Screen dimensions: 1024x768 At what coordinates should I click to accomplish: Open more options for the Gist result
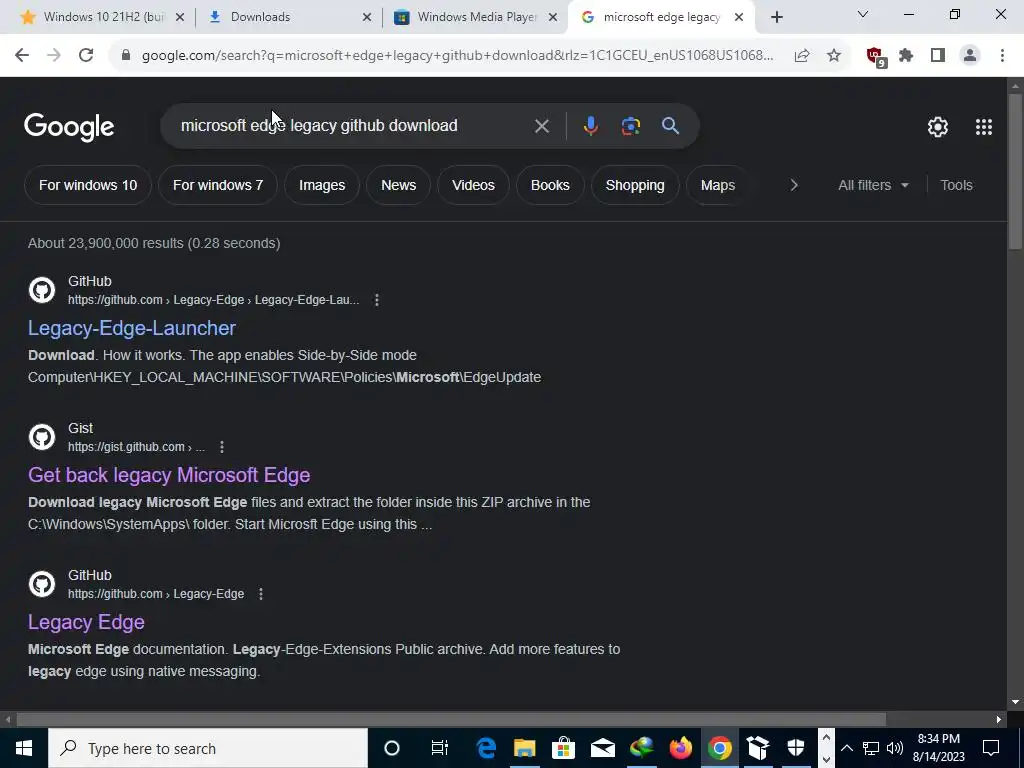pyautogui.click(x=222, y=447)
